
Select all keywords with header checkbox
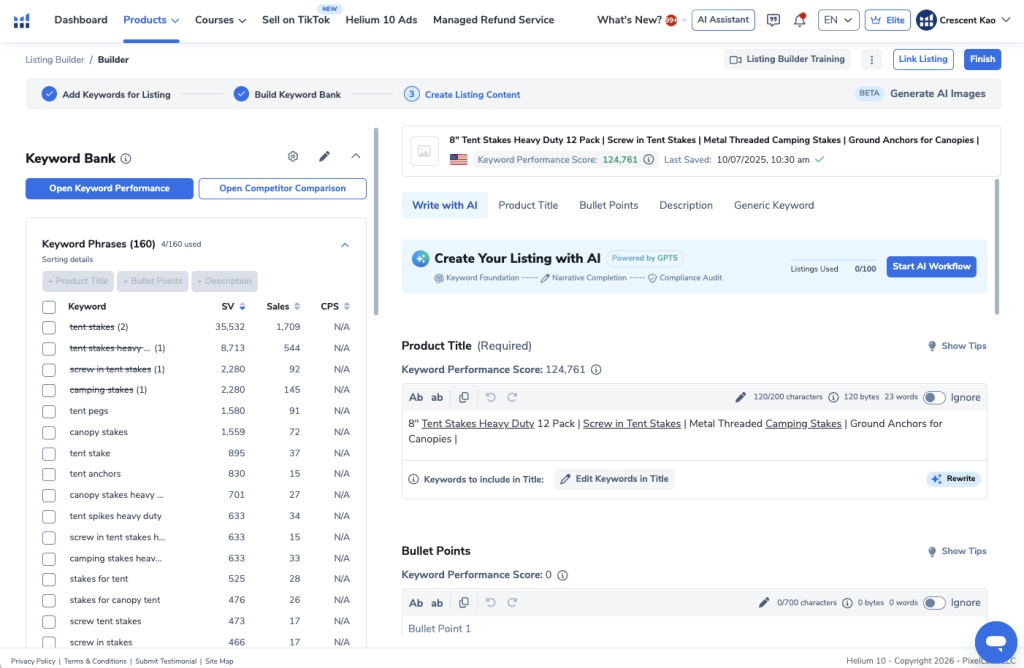49,307
